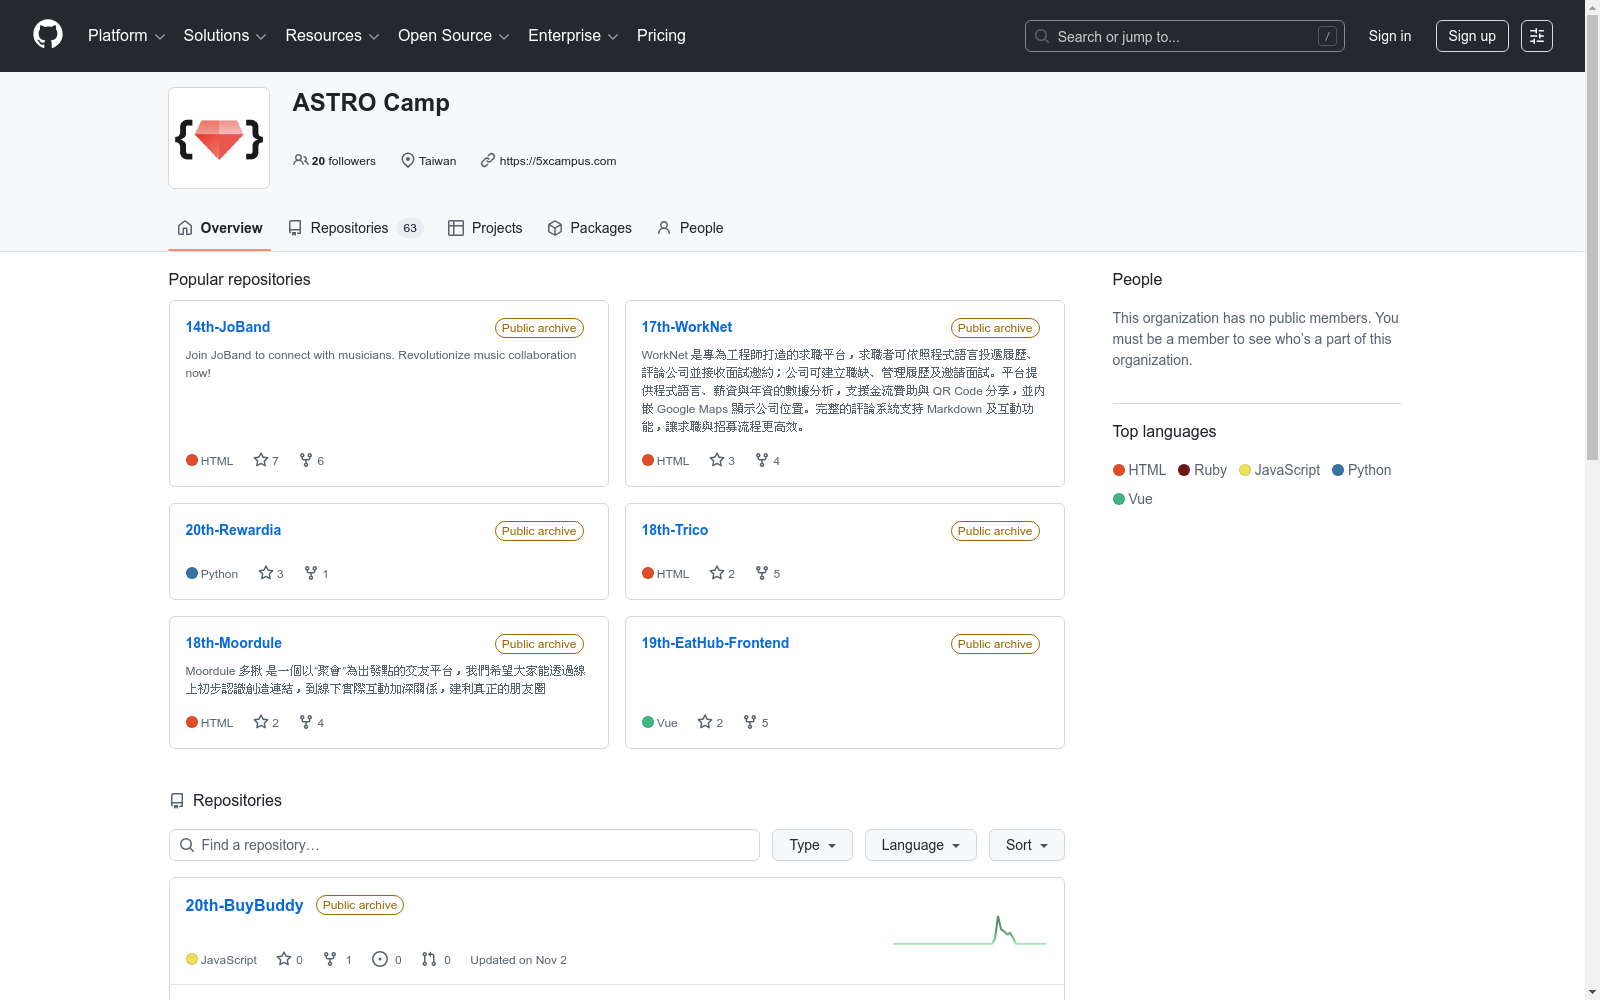Screen dimensions: 1600x1000
Task: Switch to the People tab
Action: [690, 228]
